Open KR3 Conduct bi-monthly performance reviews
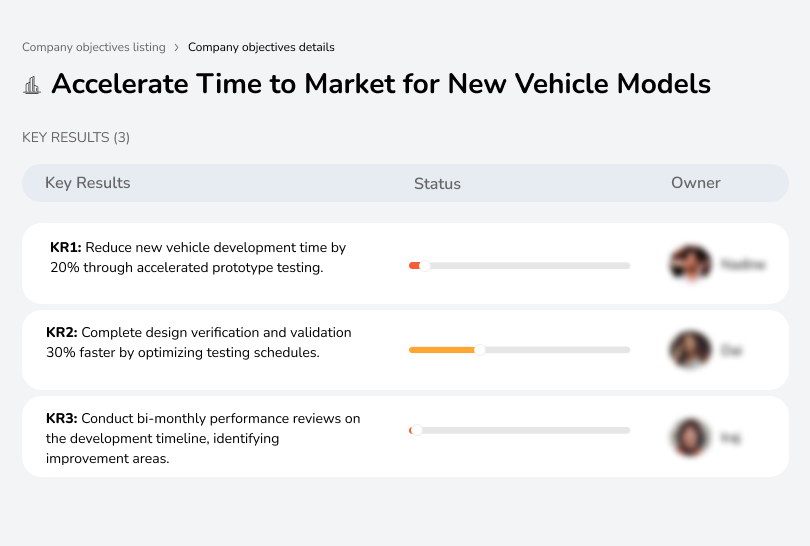 (203, 438)
